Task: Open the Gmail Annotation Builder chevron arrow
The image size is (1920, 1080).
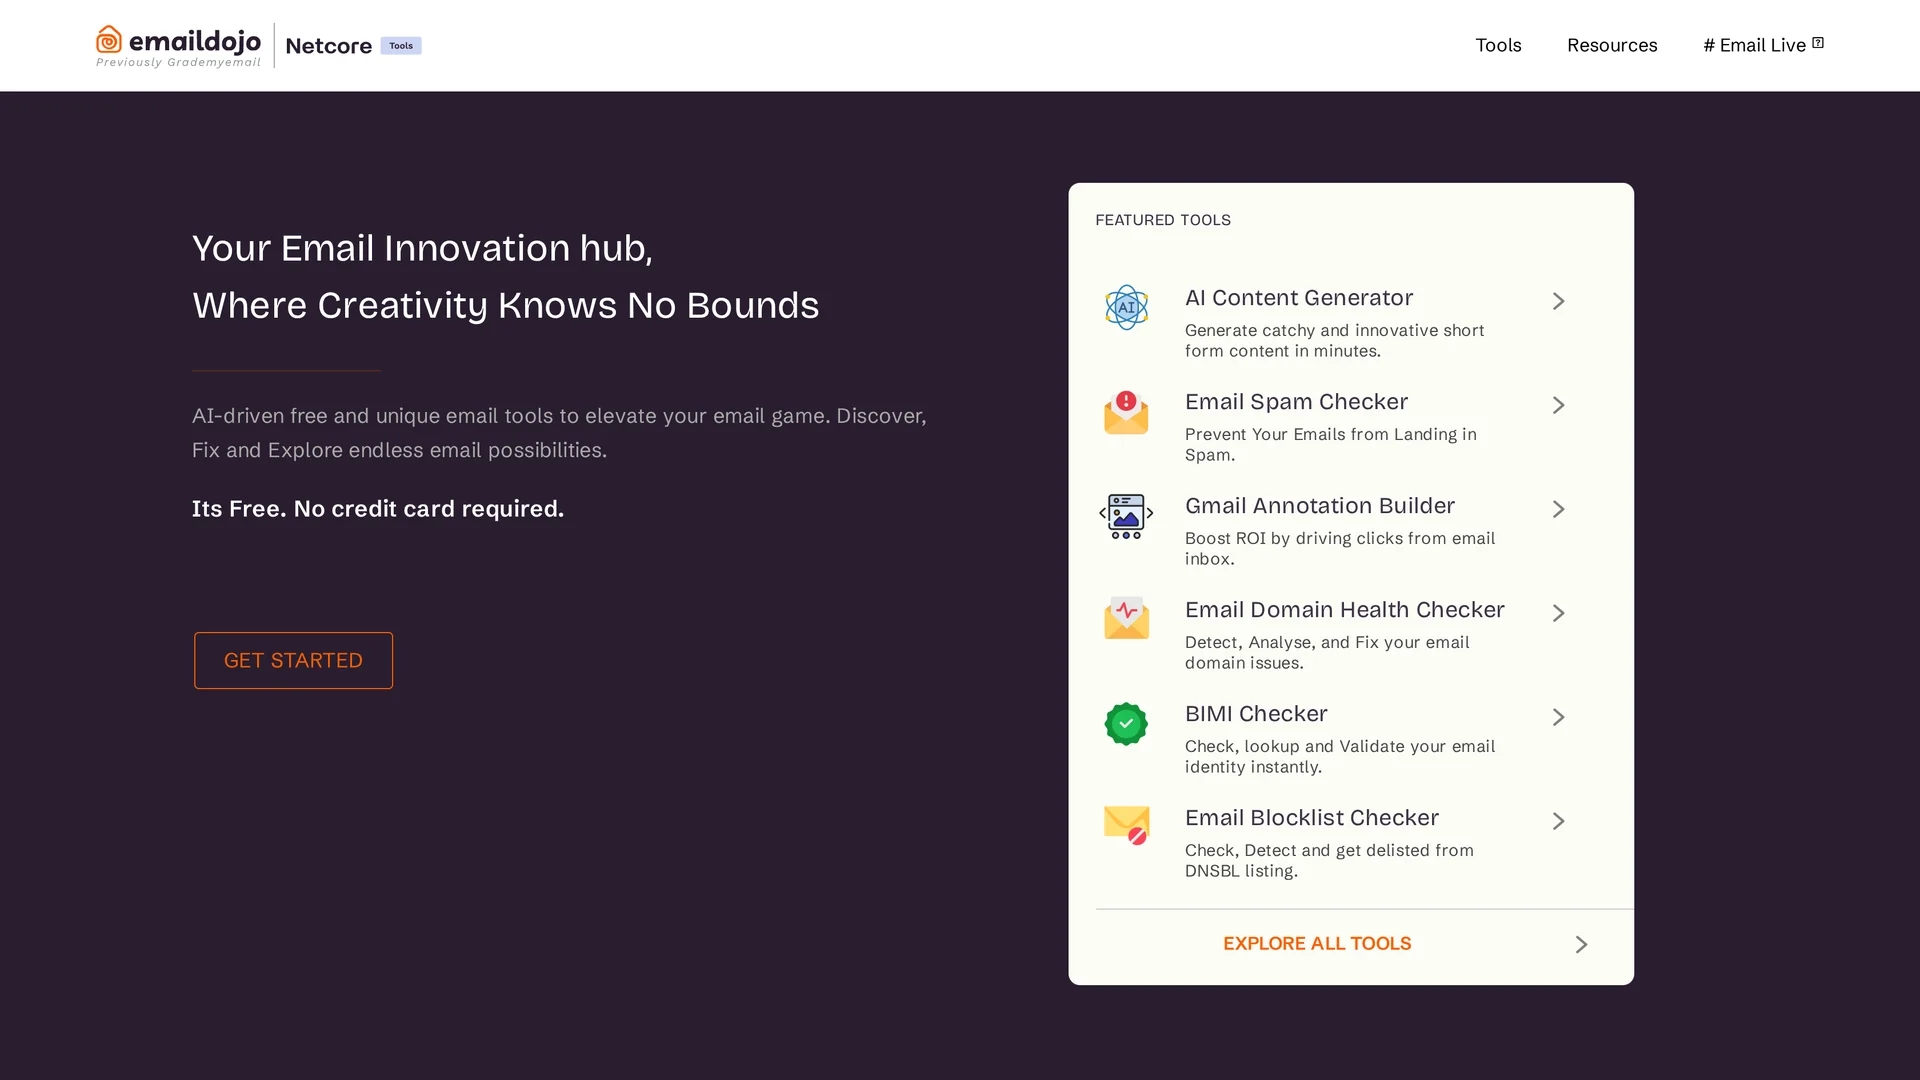Action: click(1558, 509)
